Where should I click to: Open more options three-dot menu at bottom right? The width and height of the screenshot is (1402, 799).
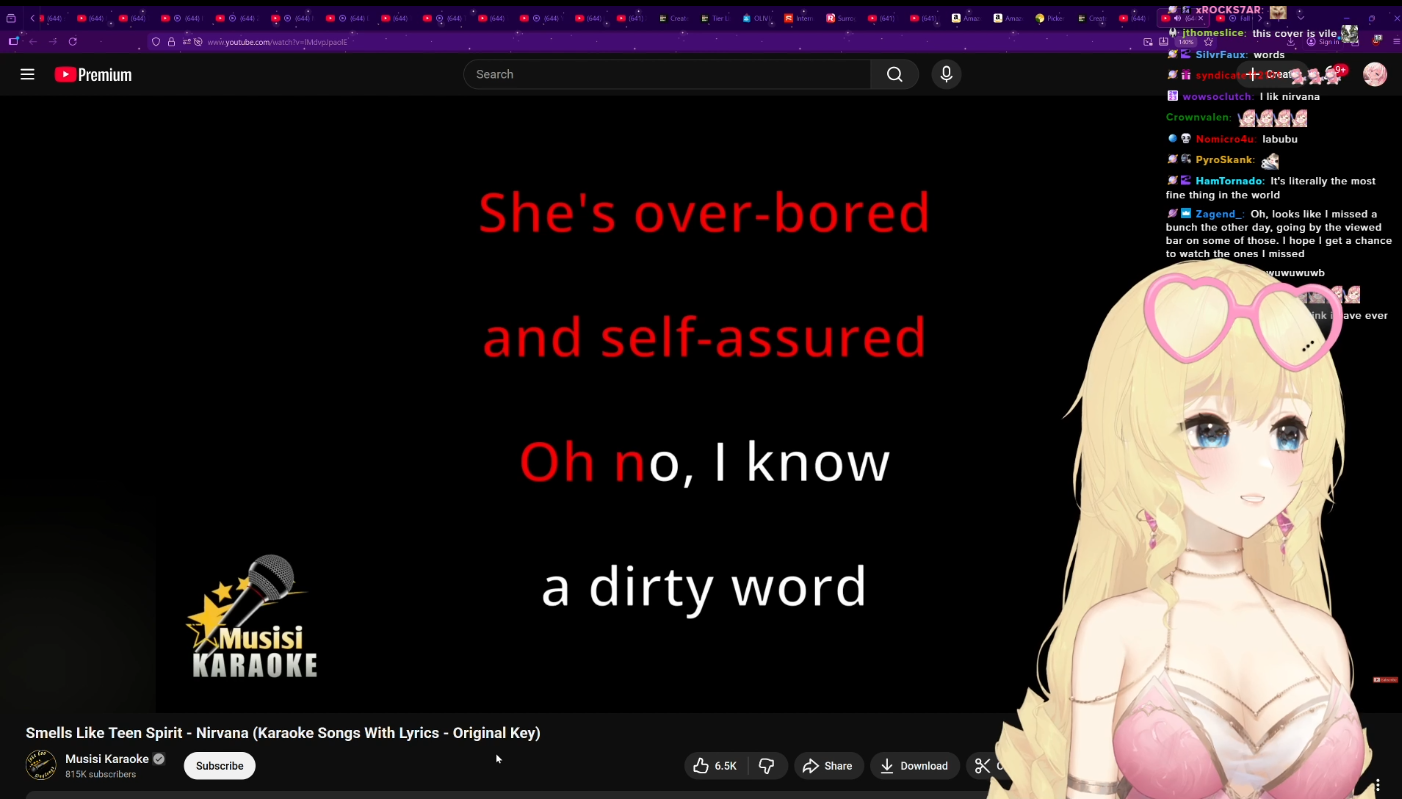(x=1377, y=786)
